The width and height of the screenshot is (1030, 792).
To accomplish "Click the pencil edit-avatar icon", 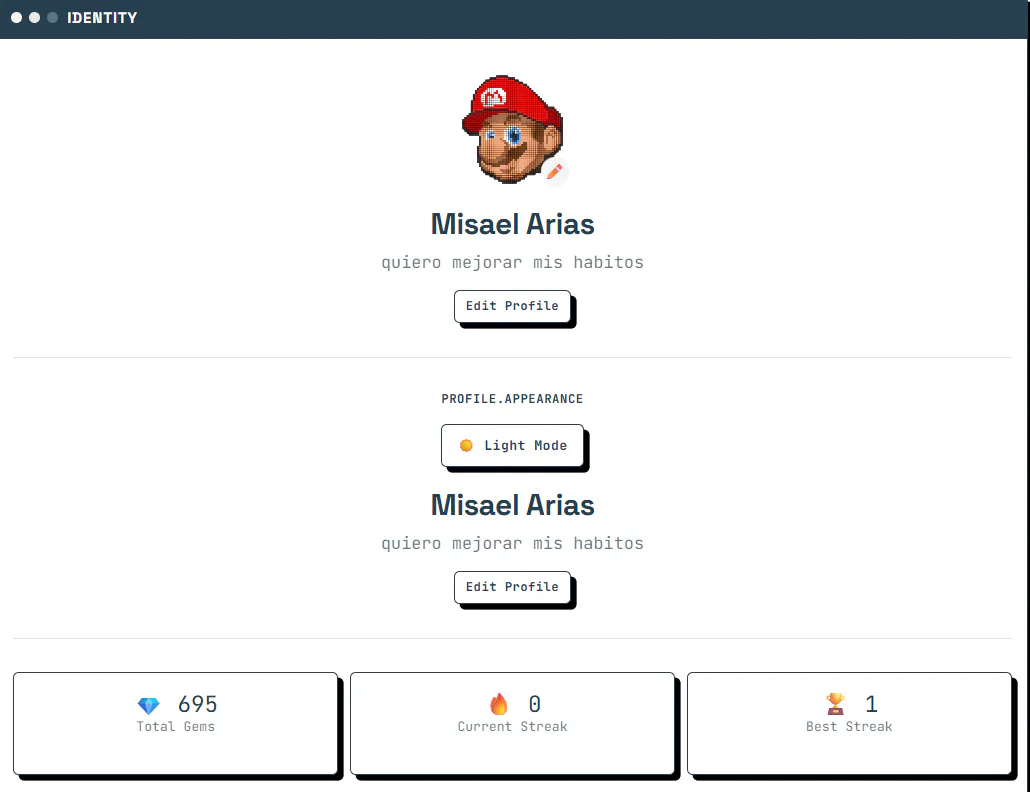I will (x=555, y=172).
